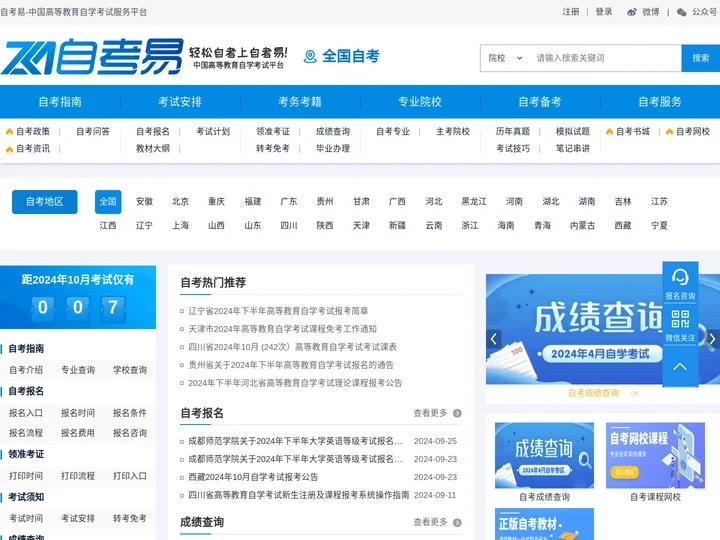This screenshot has height=540, width=720.
Task: Open 打印入口 in left sidebar
Action: [130, 476]
